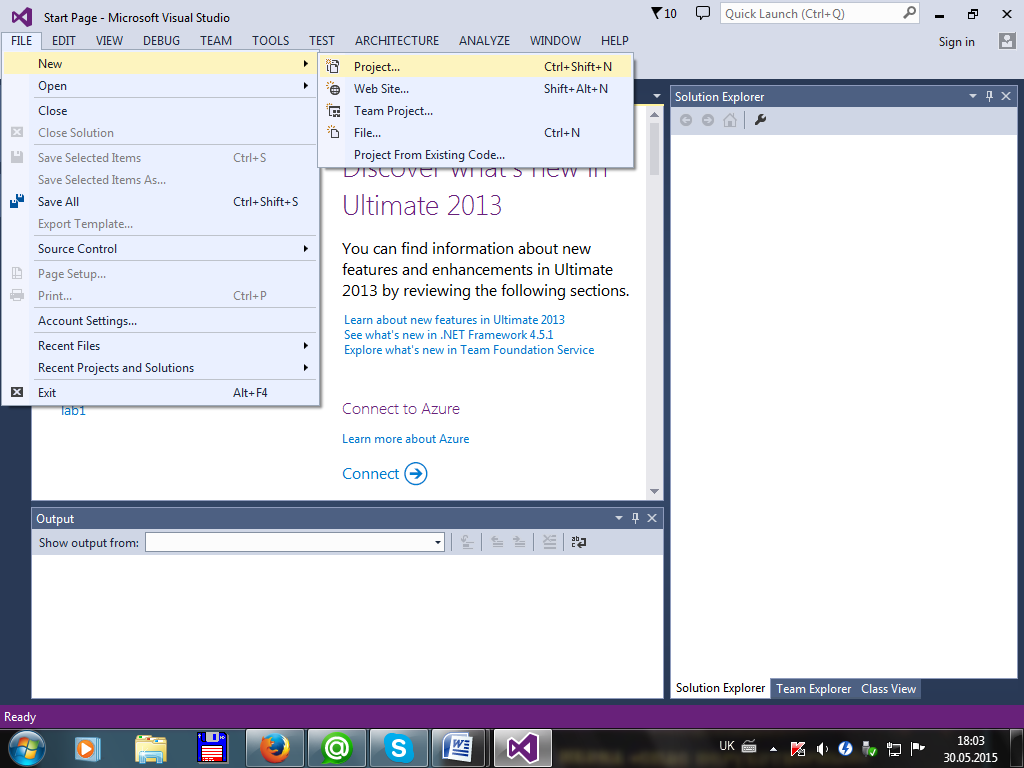The image size is (1024, 768).
Task: Click the clock showing 18:03
Action: (x=970, y=741)
